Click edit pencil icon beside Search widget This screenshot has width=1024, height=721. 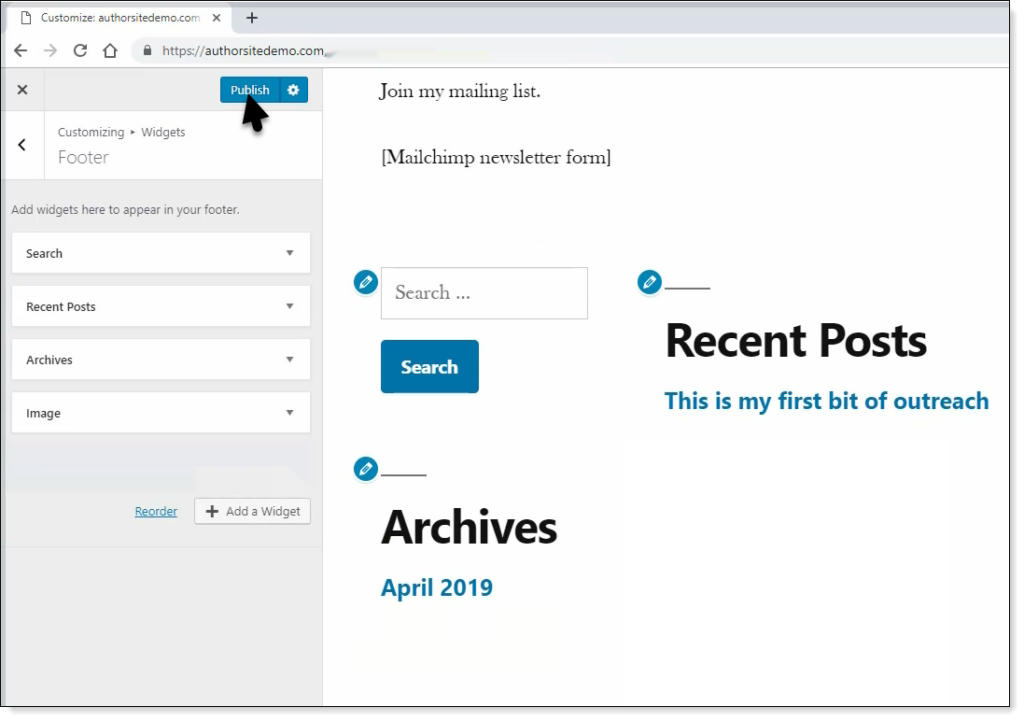[366, 283]
